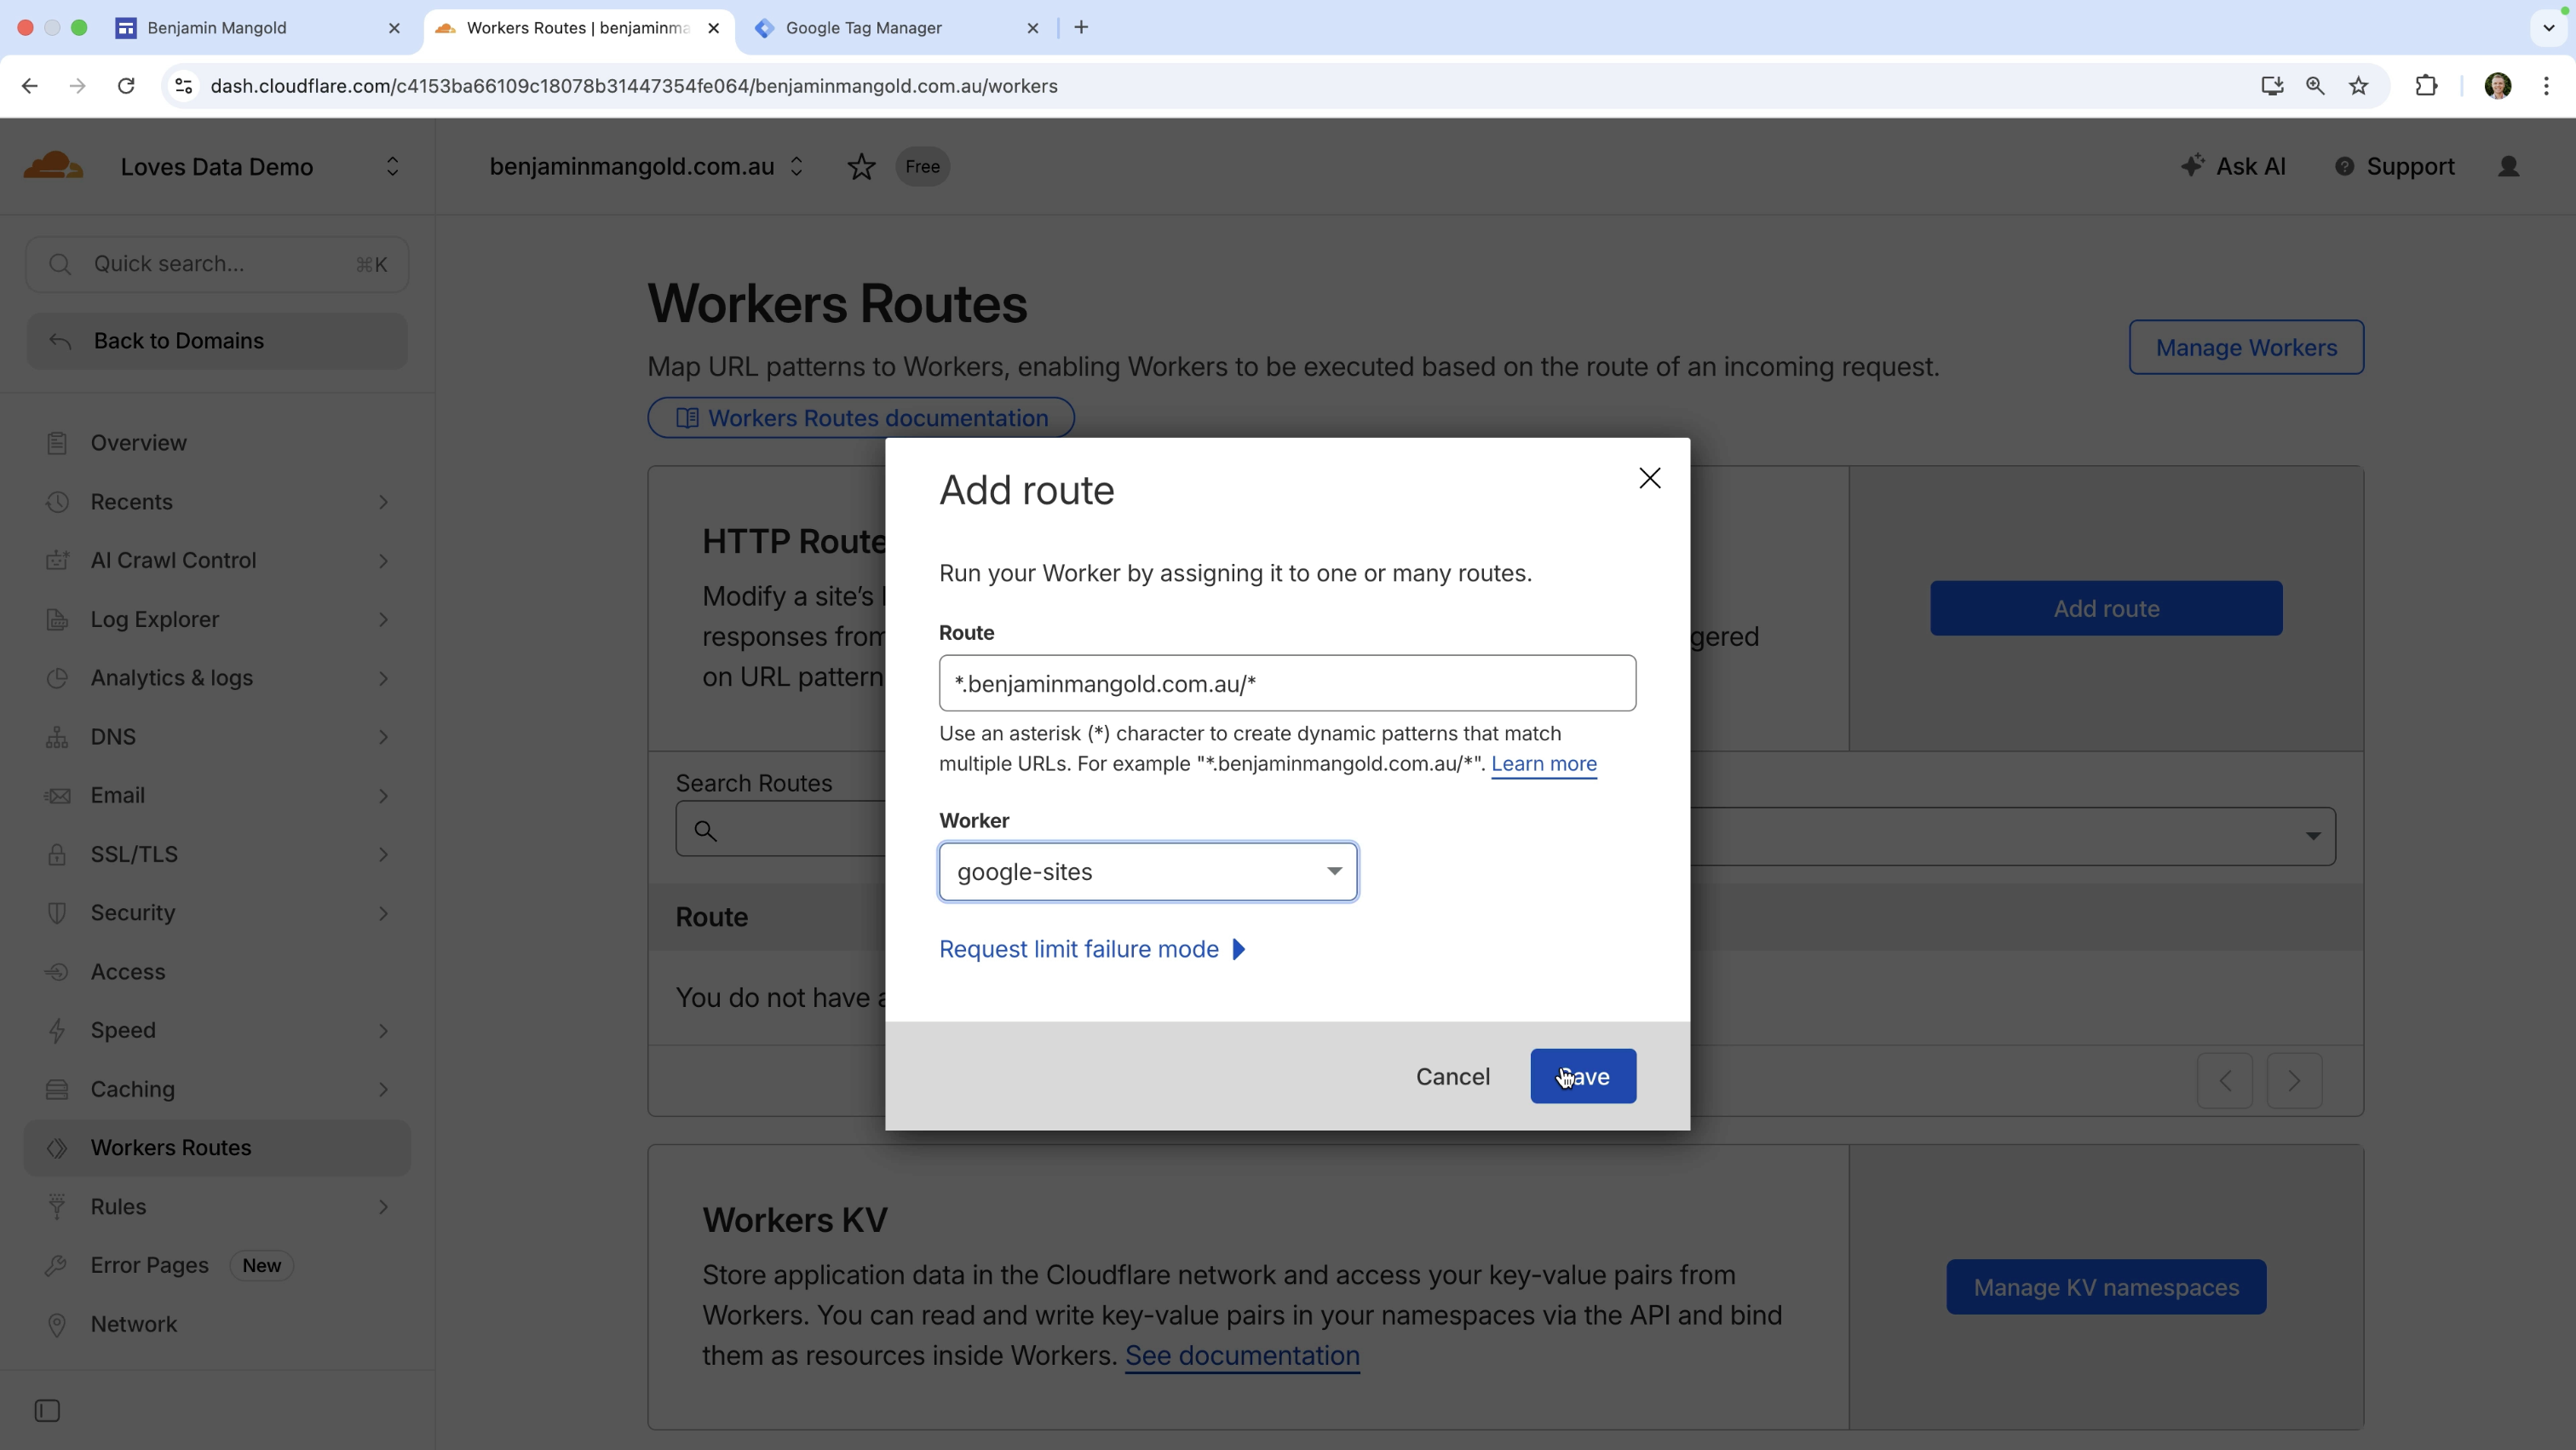Image resolution: width=2576 pixels, height=1450 pixels.
Task: Go to previous routes page
Action: tap(2224, 1080)
